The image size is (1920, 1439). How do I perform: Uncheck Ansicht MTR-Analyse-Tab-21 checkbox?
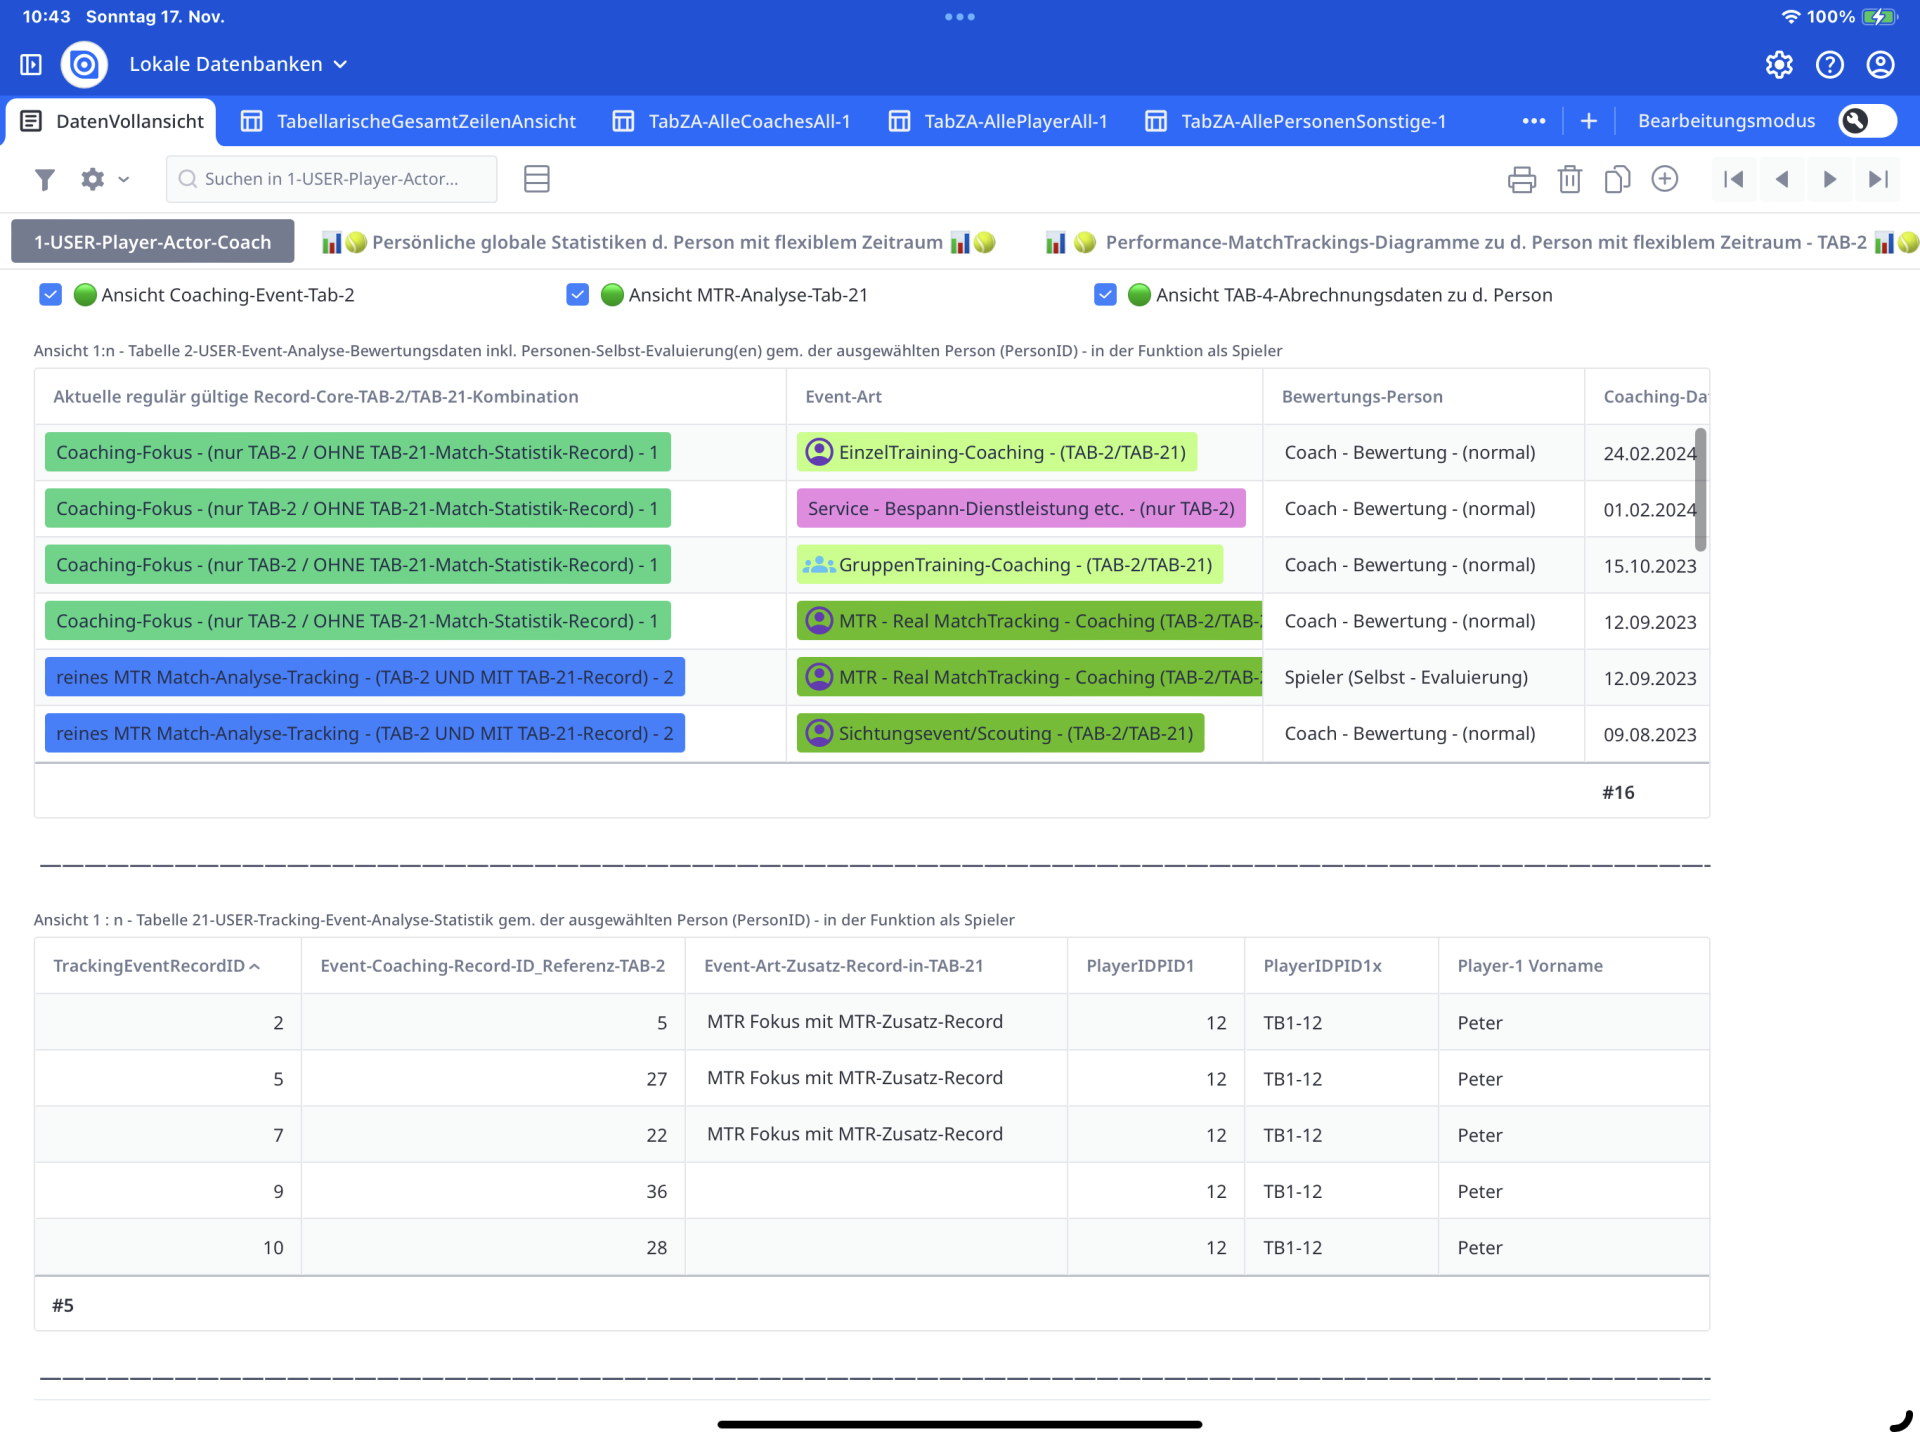click(x=577, y=295)
